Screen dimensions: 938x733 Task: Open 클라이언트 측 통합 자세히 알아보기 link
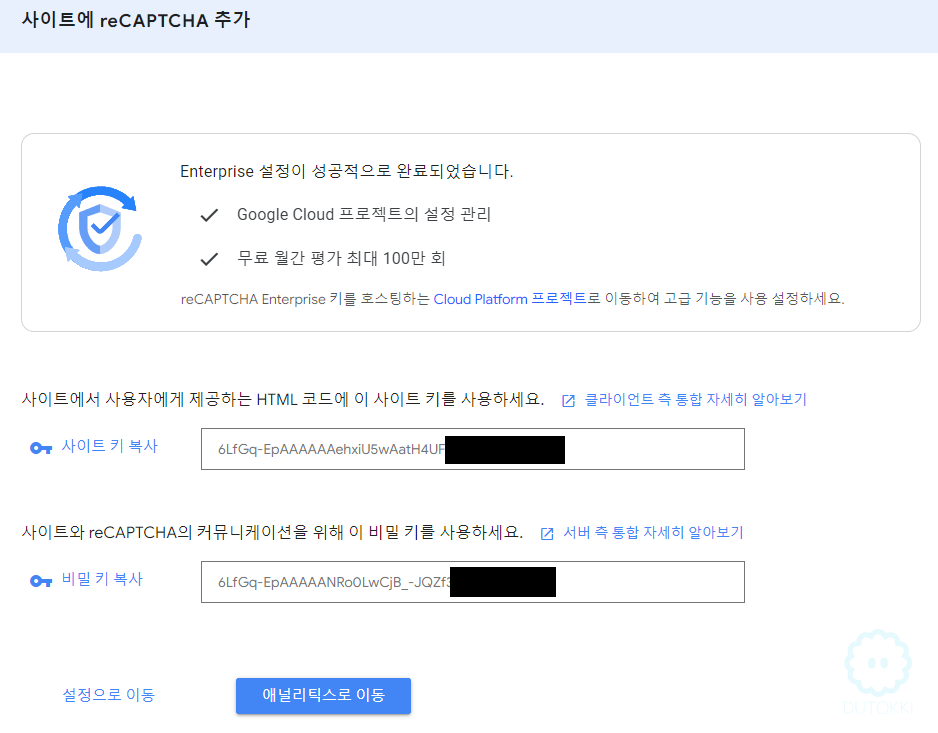click(695, 400)
